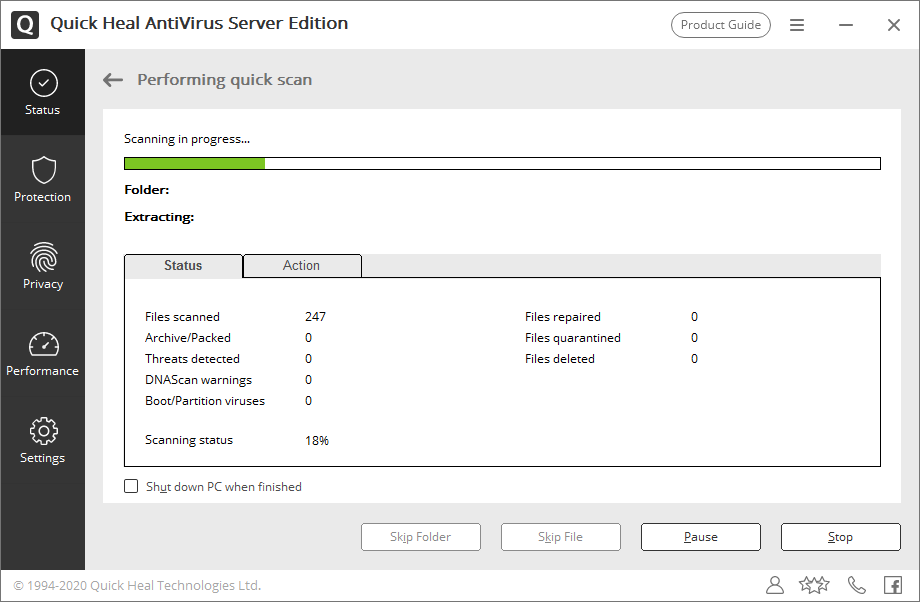Click the Boot/Partition viruses label
Screen dimensions: 920x602
click(205, 401)
